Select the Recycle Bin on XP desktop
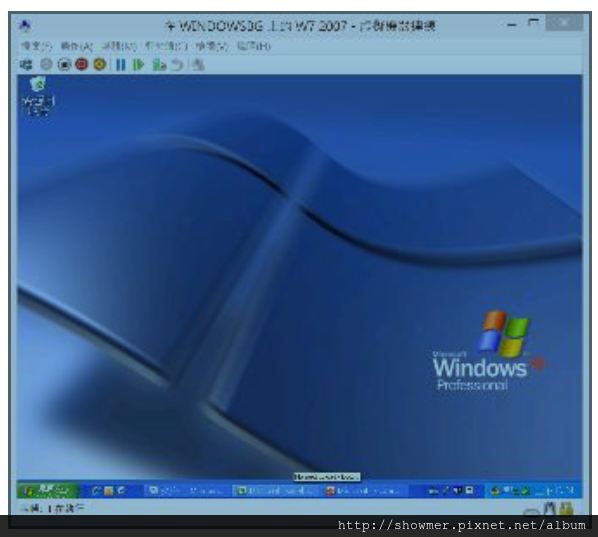The image size is (598, 537). (x=38, y=95)
